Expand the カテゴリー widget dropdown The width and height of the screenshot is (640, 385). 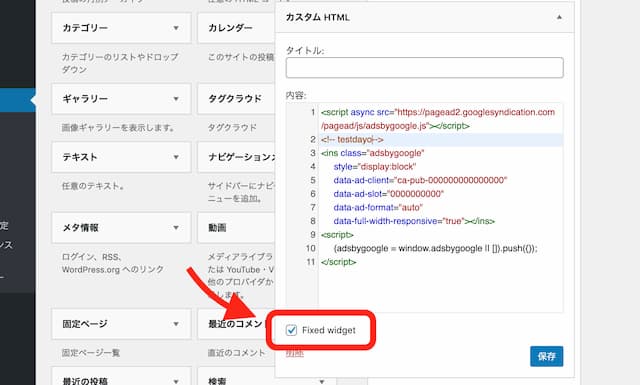coord(176,28)
